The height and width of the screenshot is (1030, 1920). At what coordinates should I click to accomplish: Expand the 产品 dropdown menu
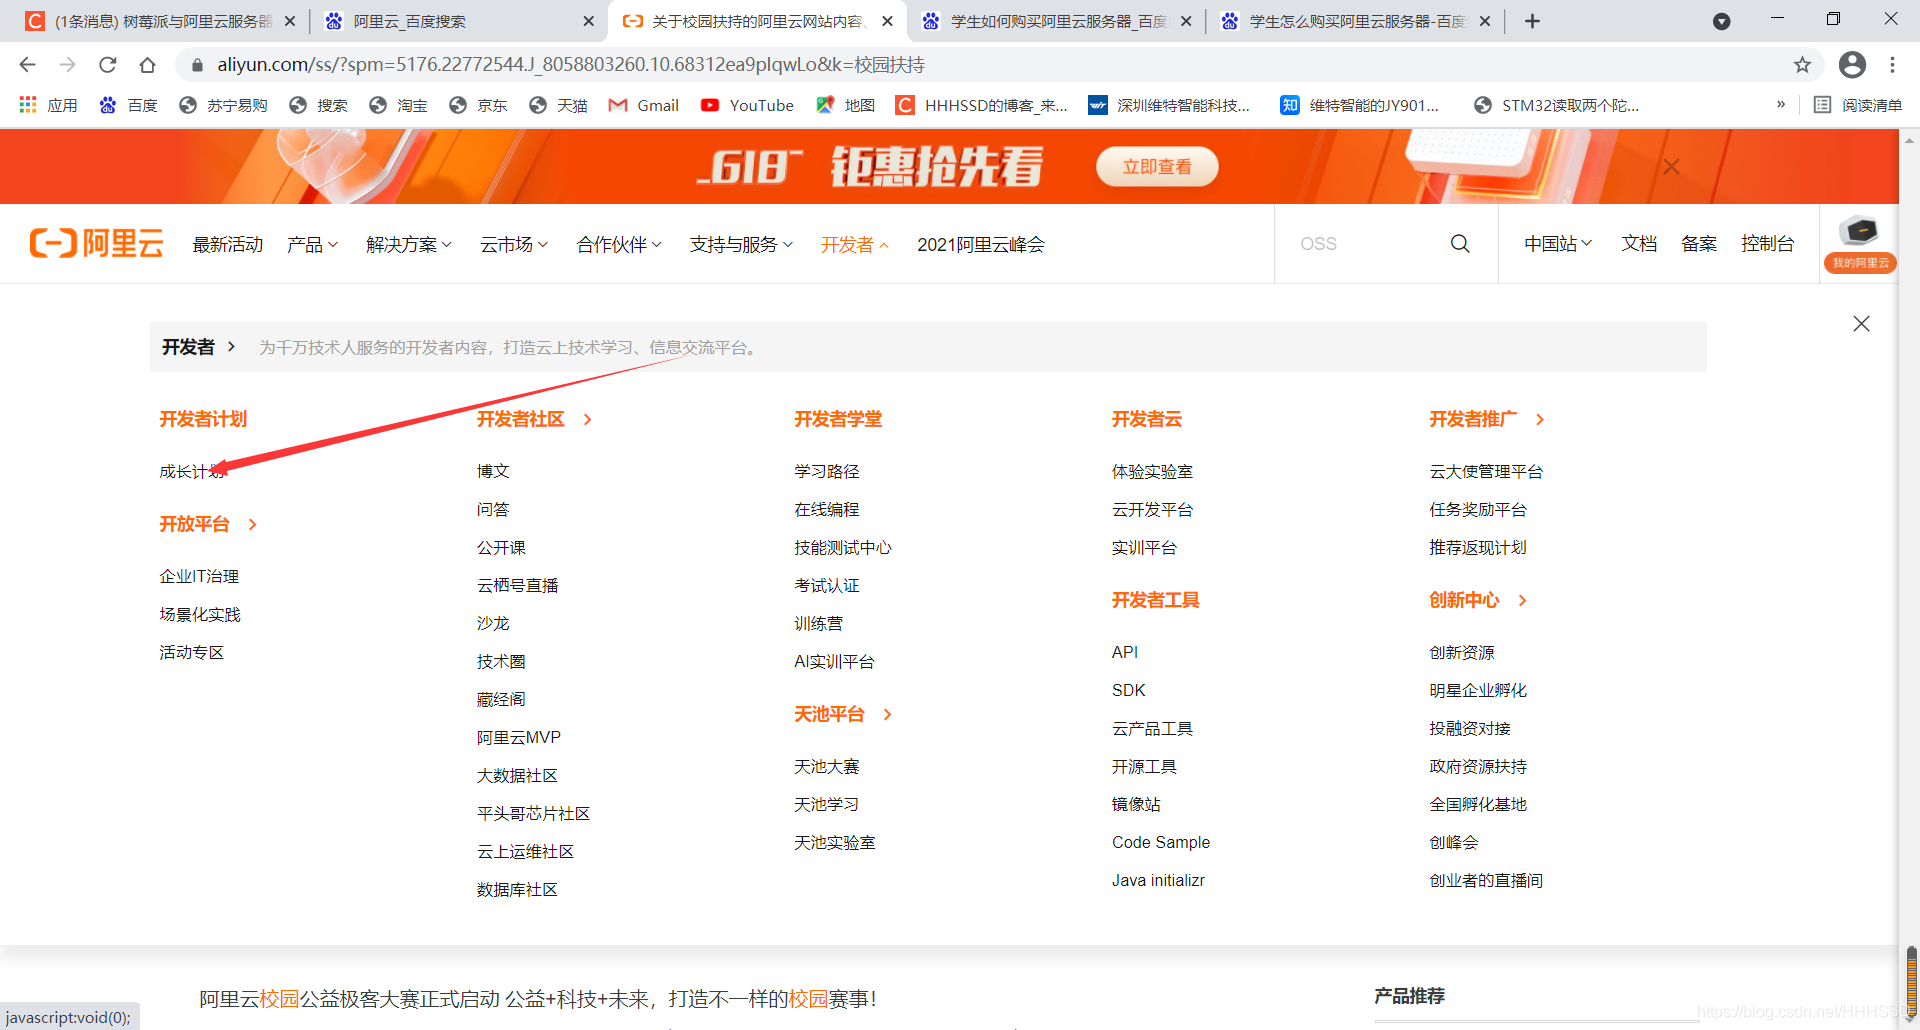click(313, 244)
